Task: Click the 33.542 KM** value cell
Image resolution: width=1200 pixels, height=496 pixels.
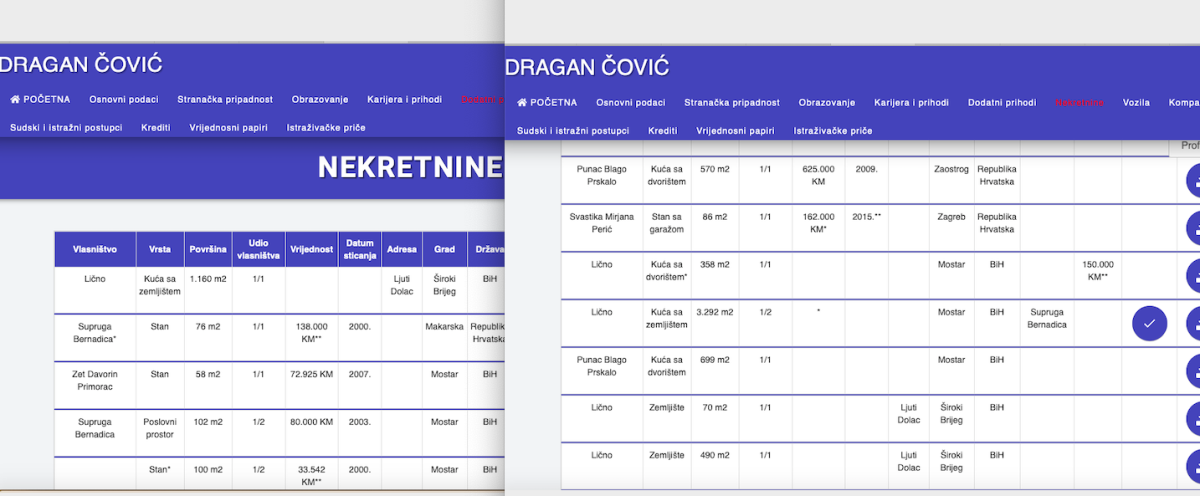Action: (x=311, y=475)
